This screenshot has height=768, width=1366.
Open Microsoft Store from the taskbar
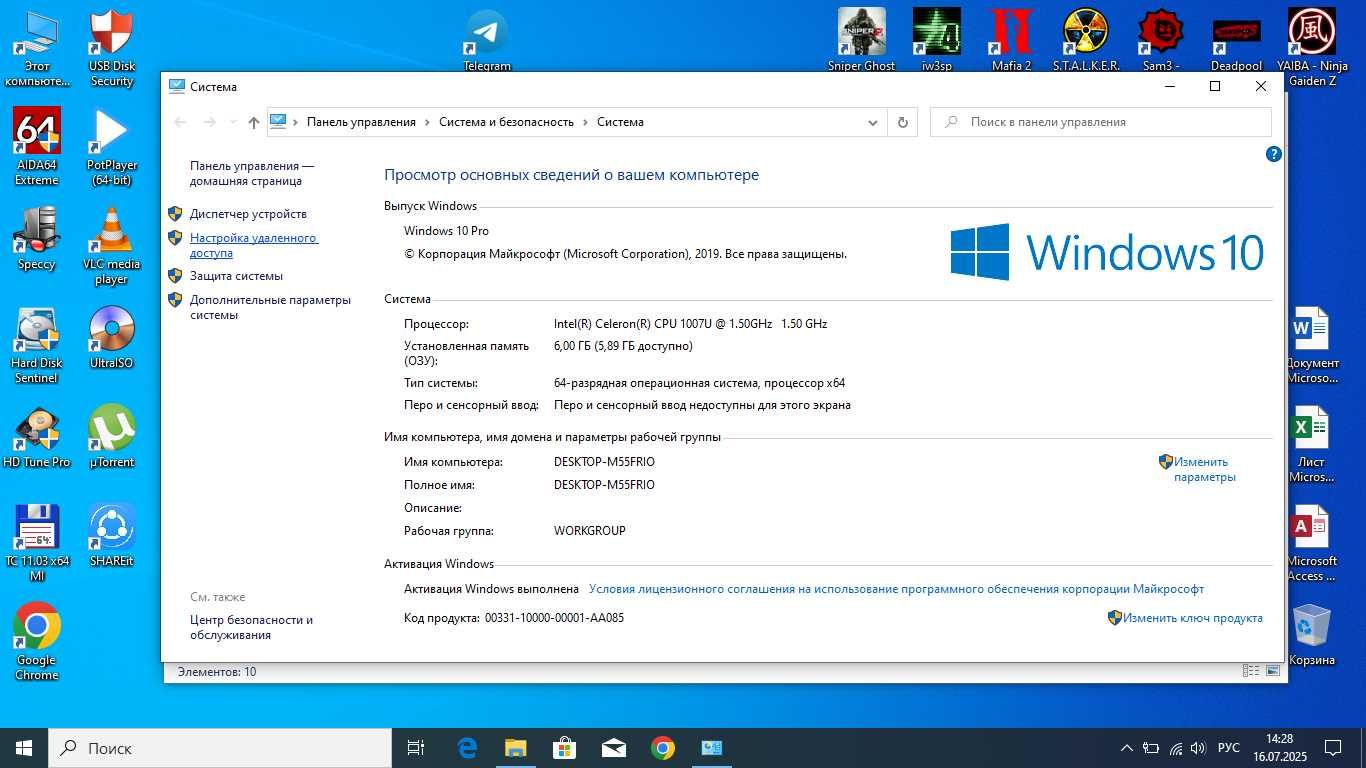tap(565, 748)
